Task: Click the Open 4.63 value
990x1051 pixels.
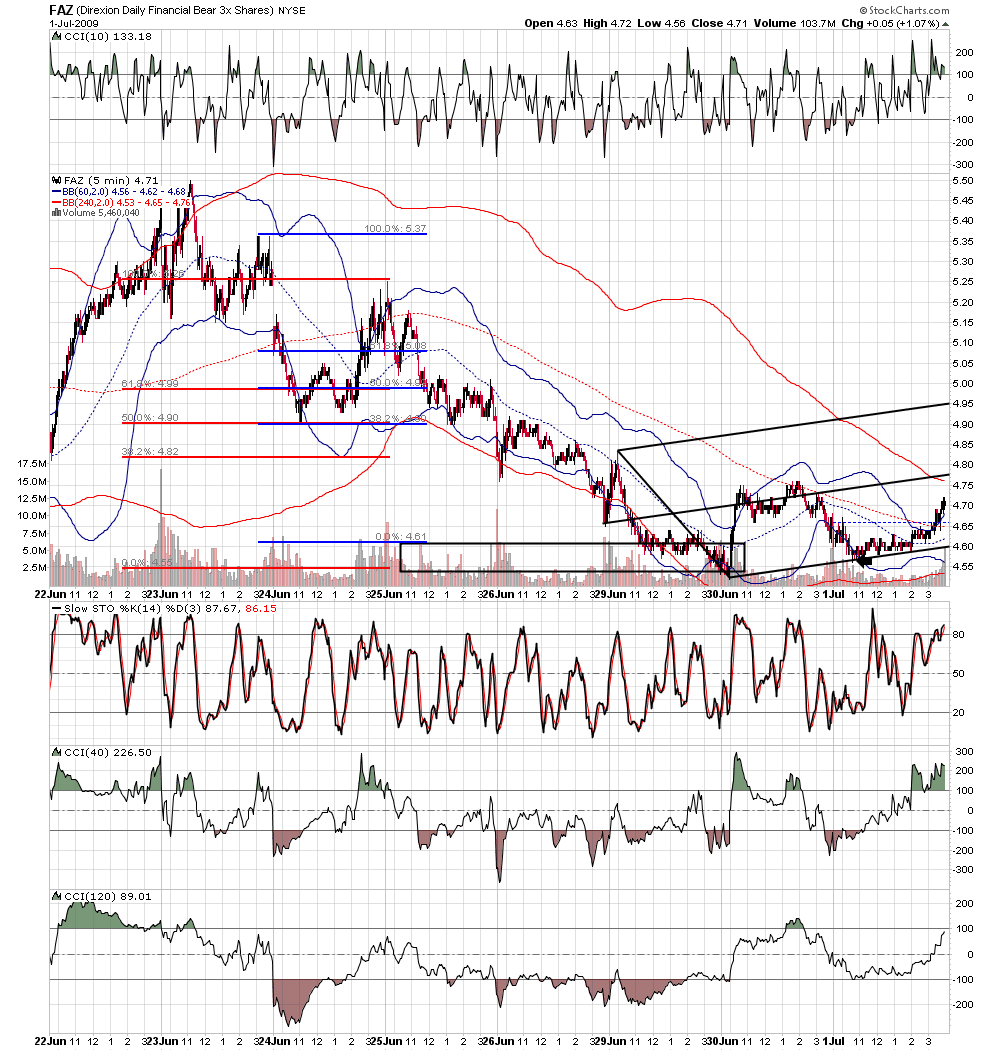Action: click(x=551, y=23)
